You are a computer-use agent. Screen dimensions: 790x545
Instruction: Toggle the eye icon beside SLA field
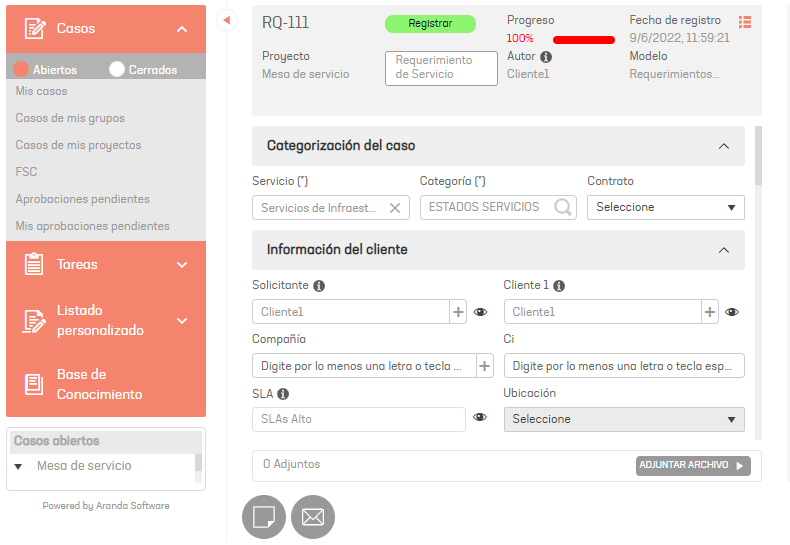[x=480, y=418]
